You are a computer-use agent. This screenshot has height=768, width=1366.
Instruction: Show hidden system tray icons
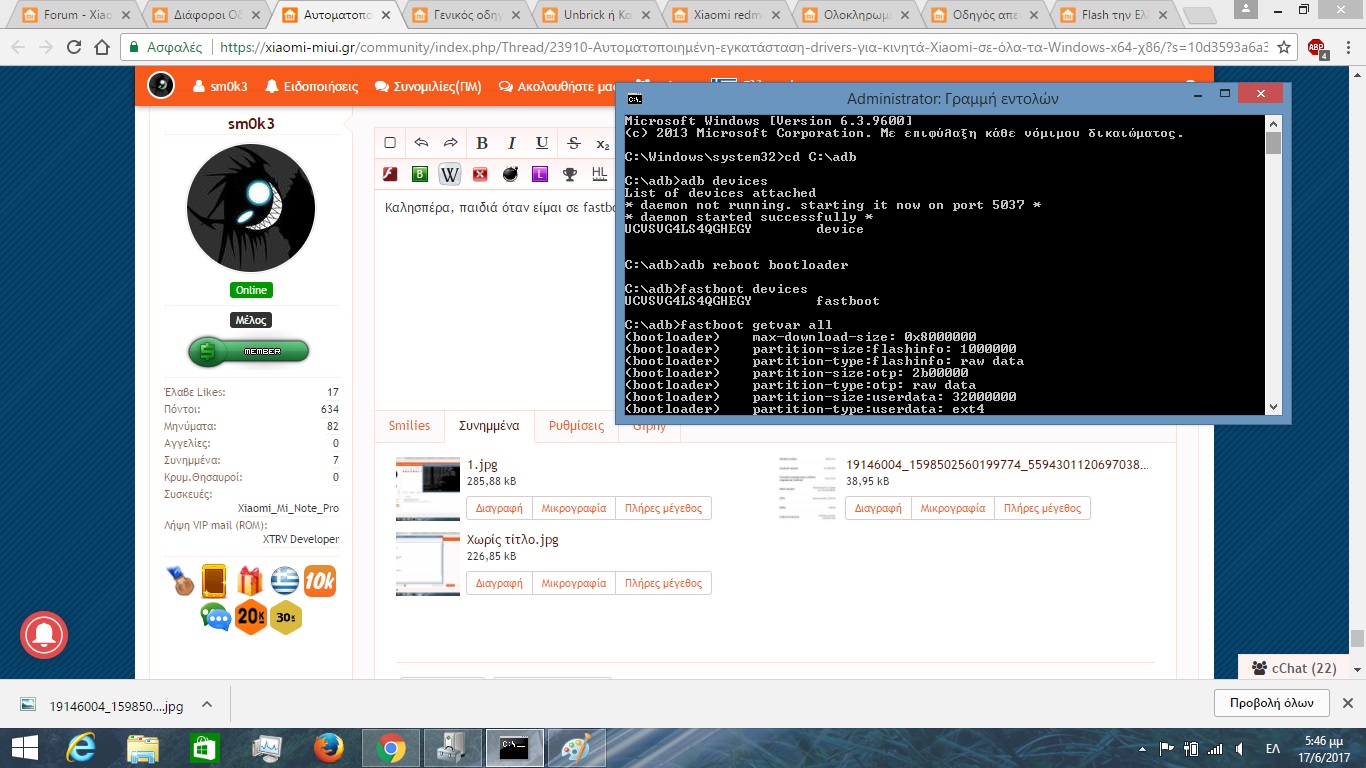click(1142, 748)
